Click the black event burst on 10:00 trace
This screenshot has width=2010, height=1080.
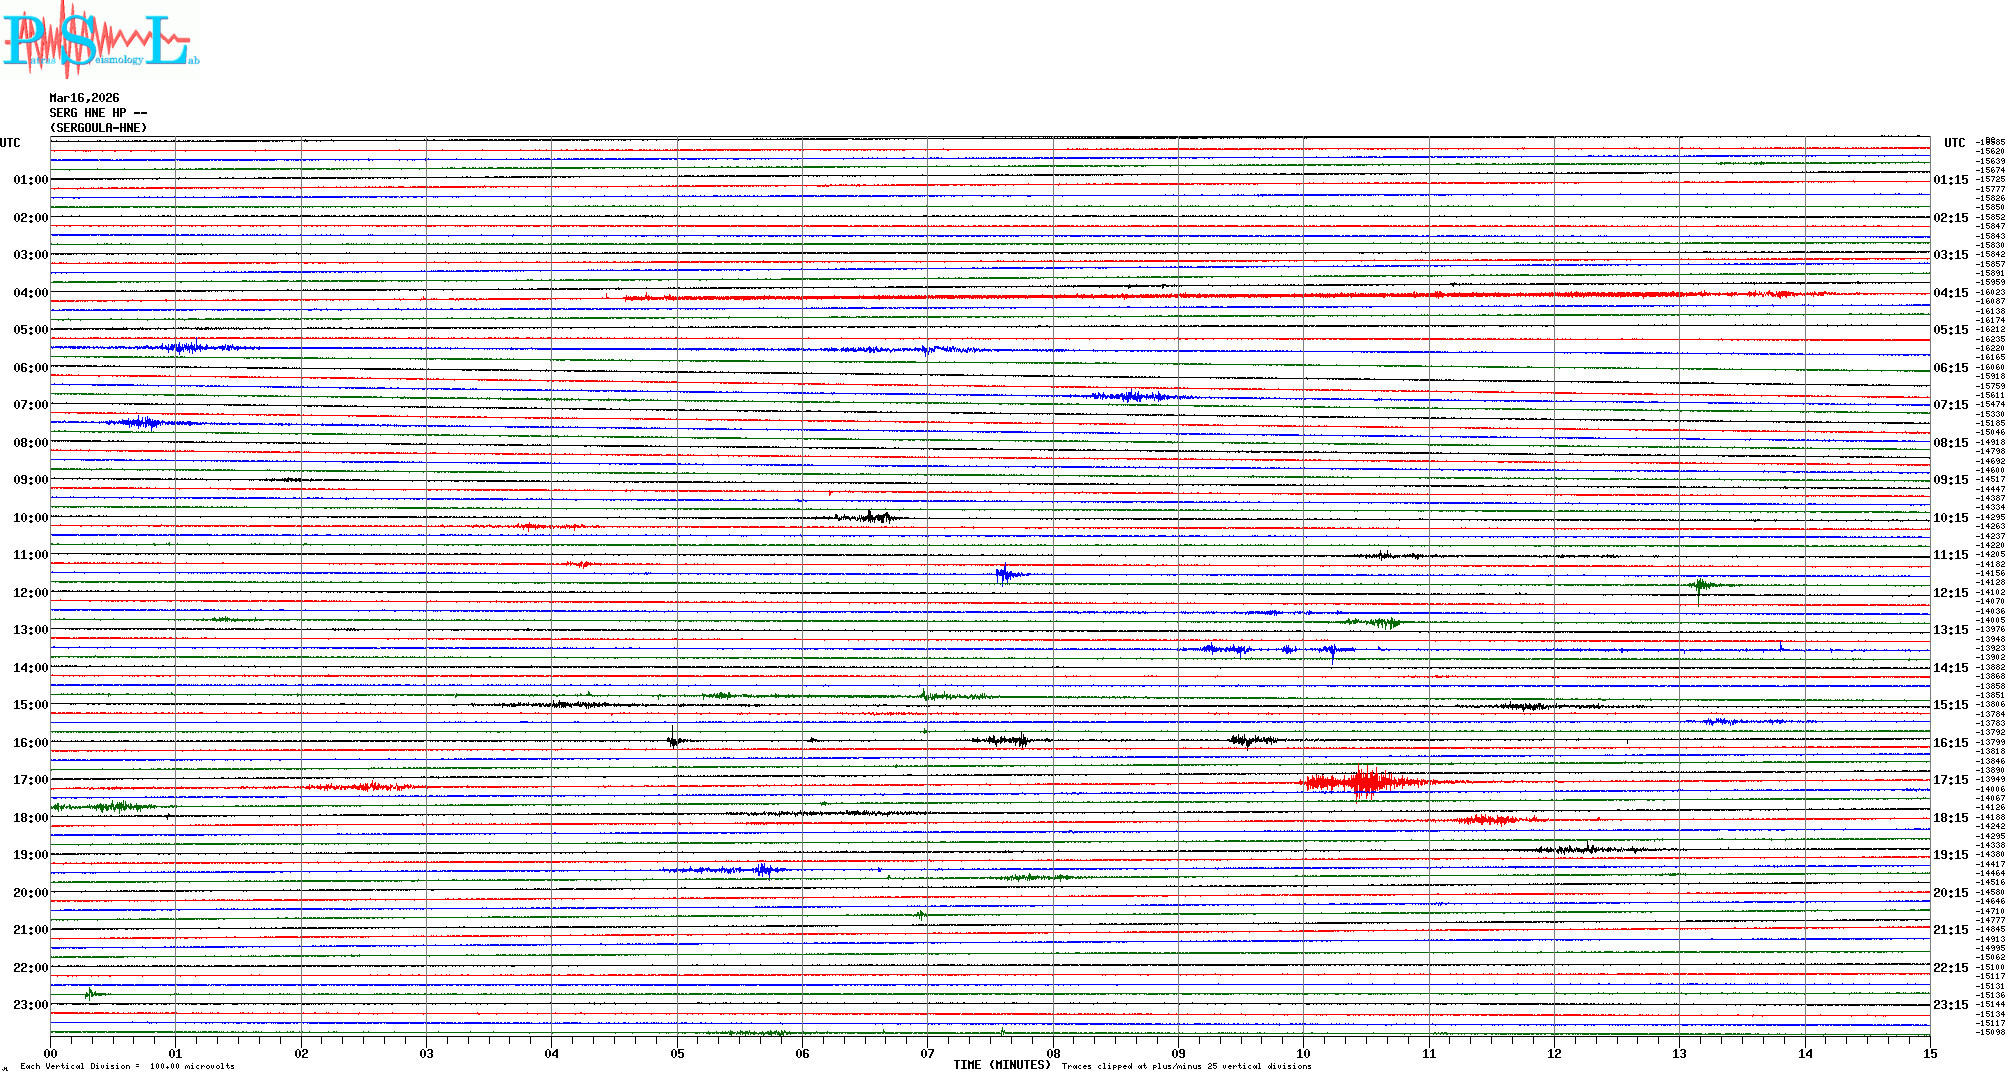pyautogui.click(x=868, y=517)
